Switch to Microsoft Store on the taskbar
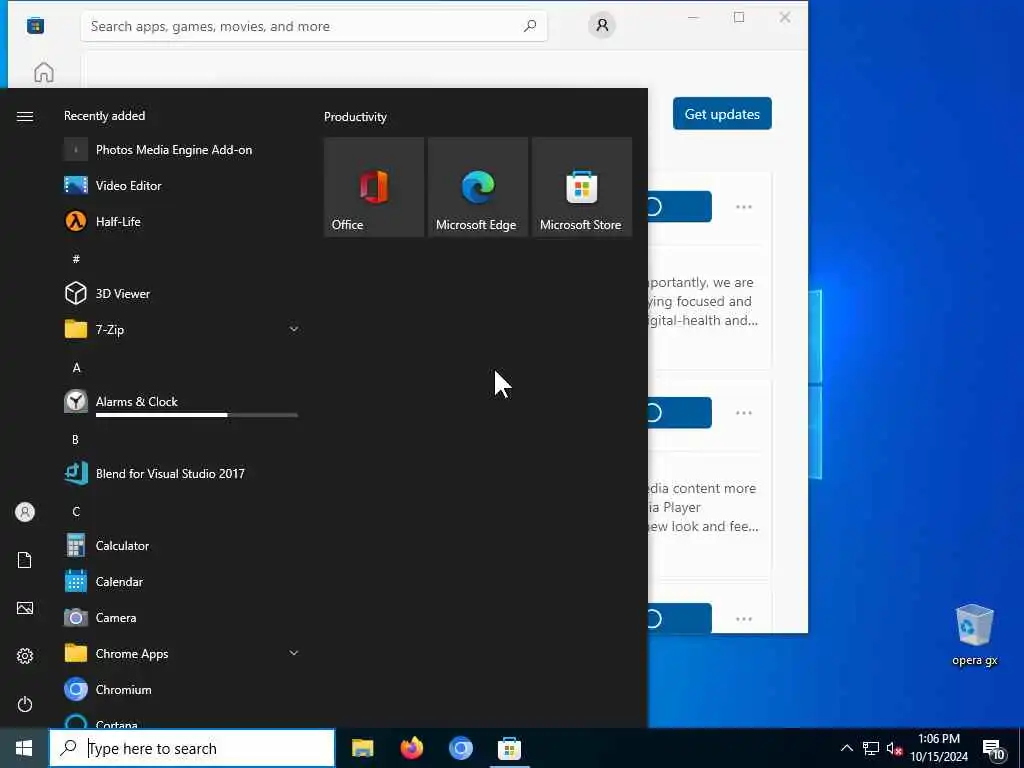 point(509,748)
